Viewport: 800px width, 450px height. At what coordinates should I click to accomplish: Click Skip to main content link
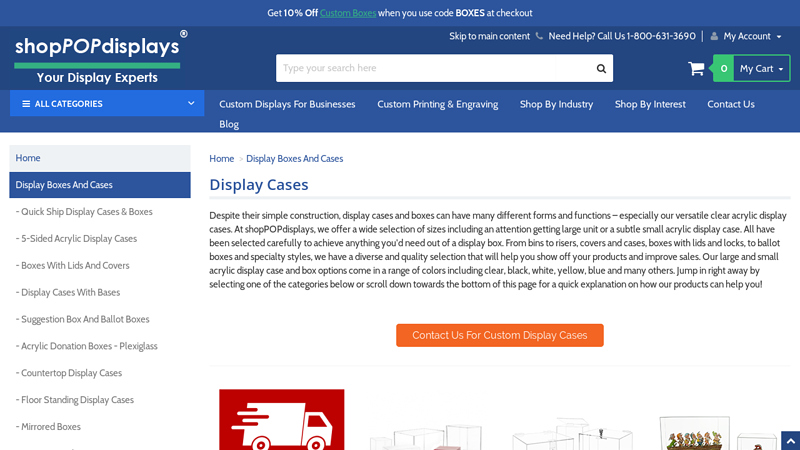click(x=489, y=36)
